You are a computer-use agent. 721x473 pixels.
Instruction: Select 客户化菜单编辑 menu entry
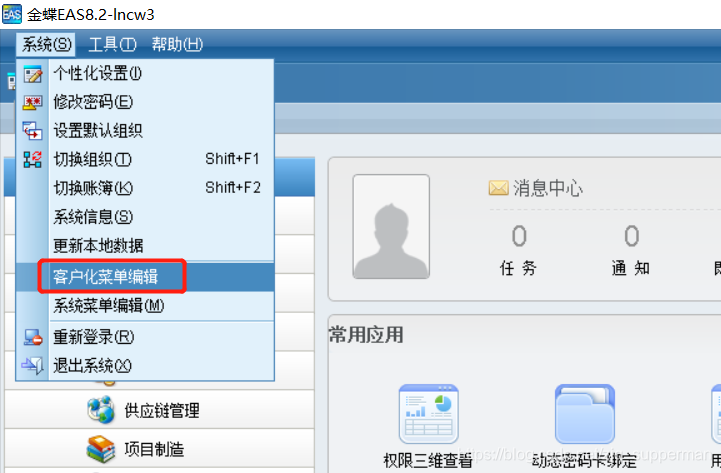click(x=145, y=277)
